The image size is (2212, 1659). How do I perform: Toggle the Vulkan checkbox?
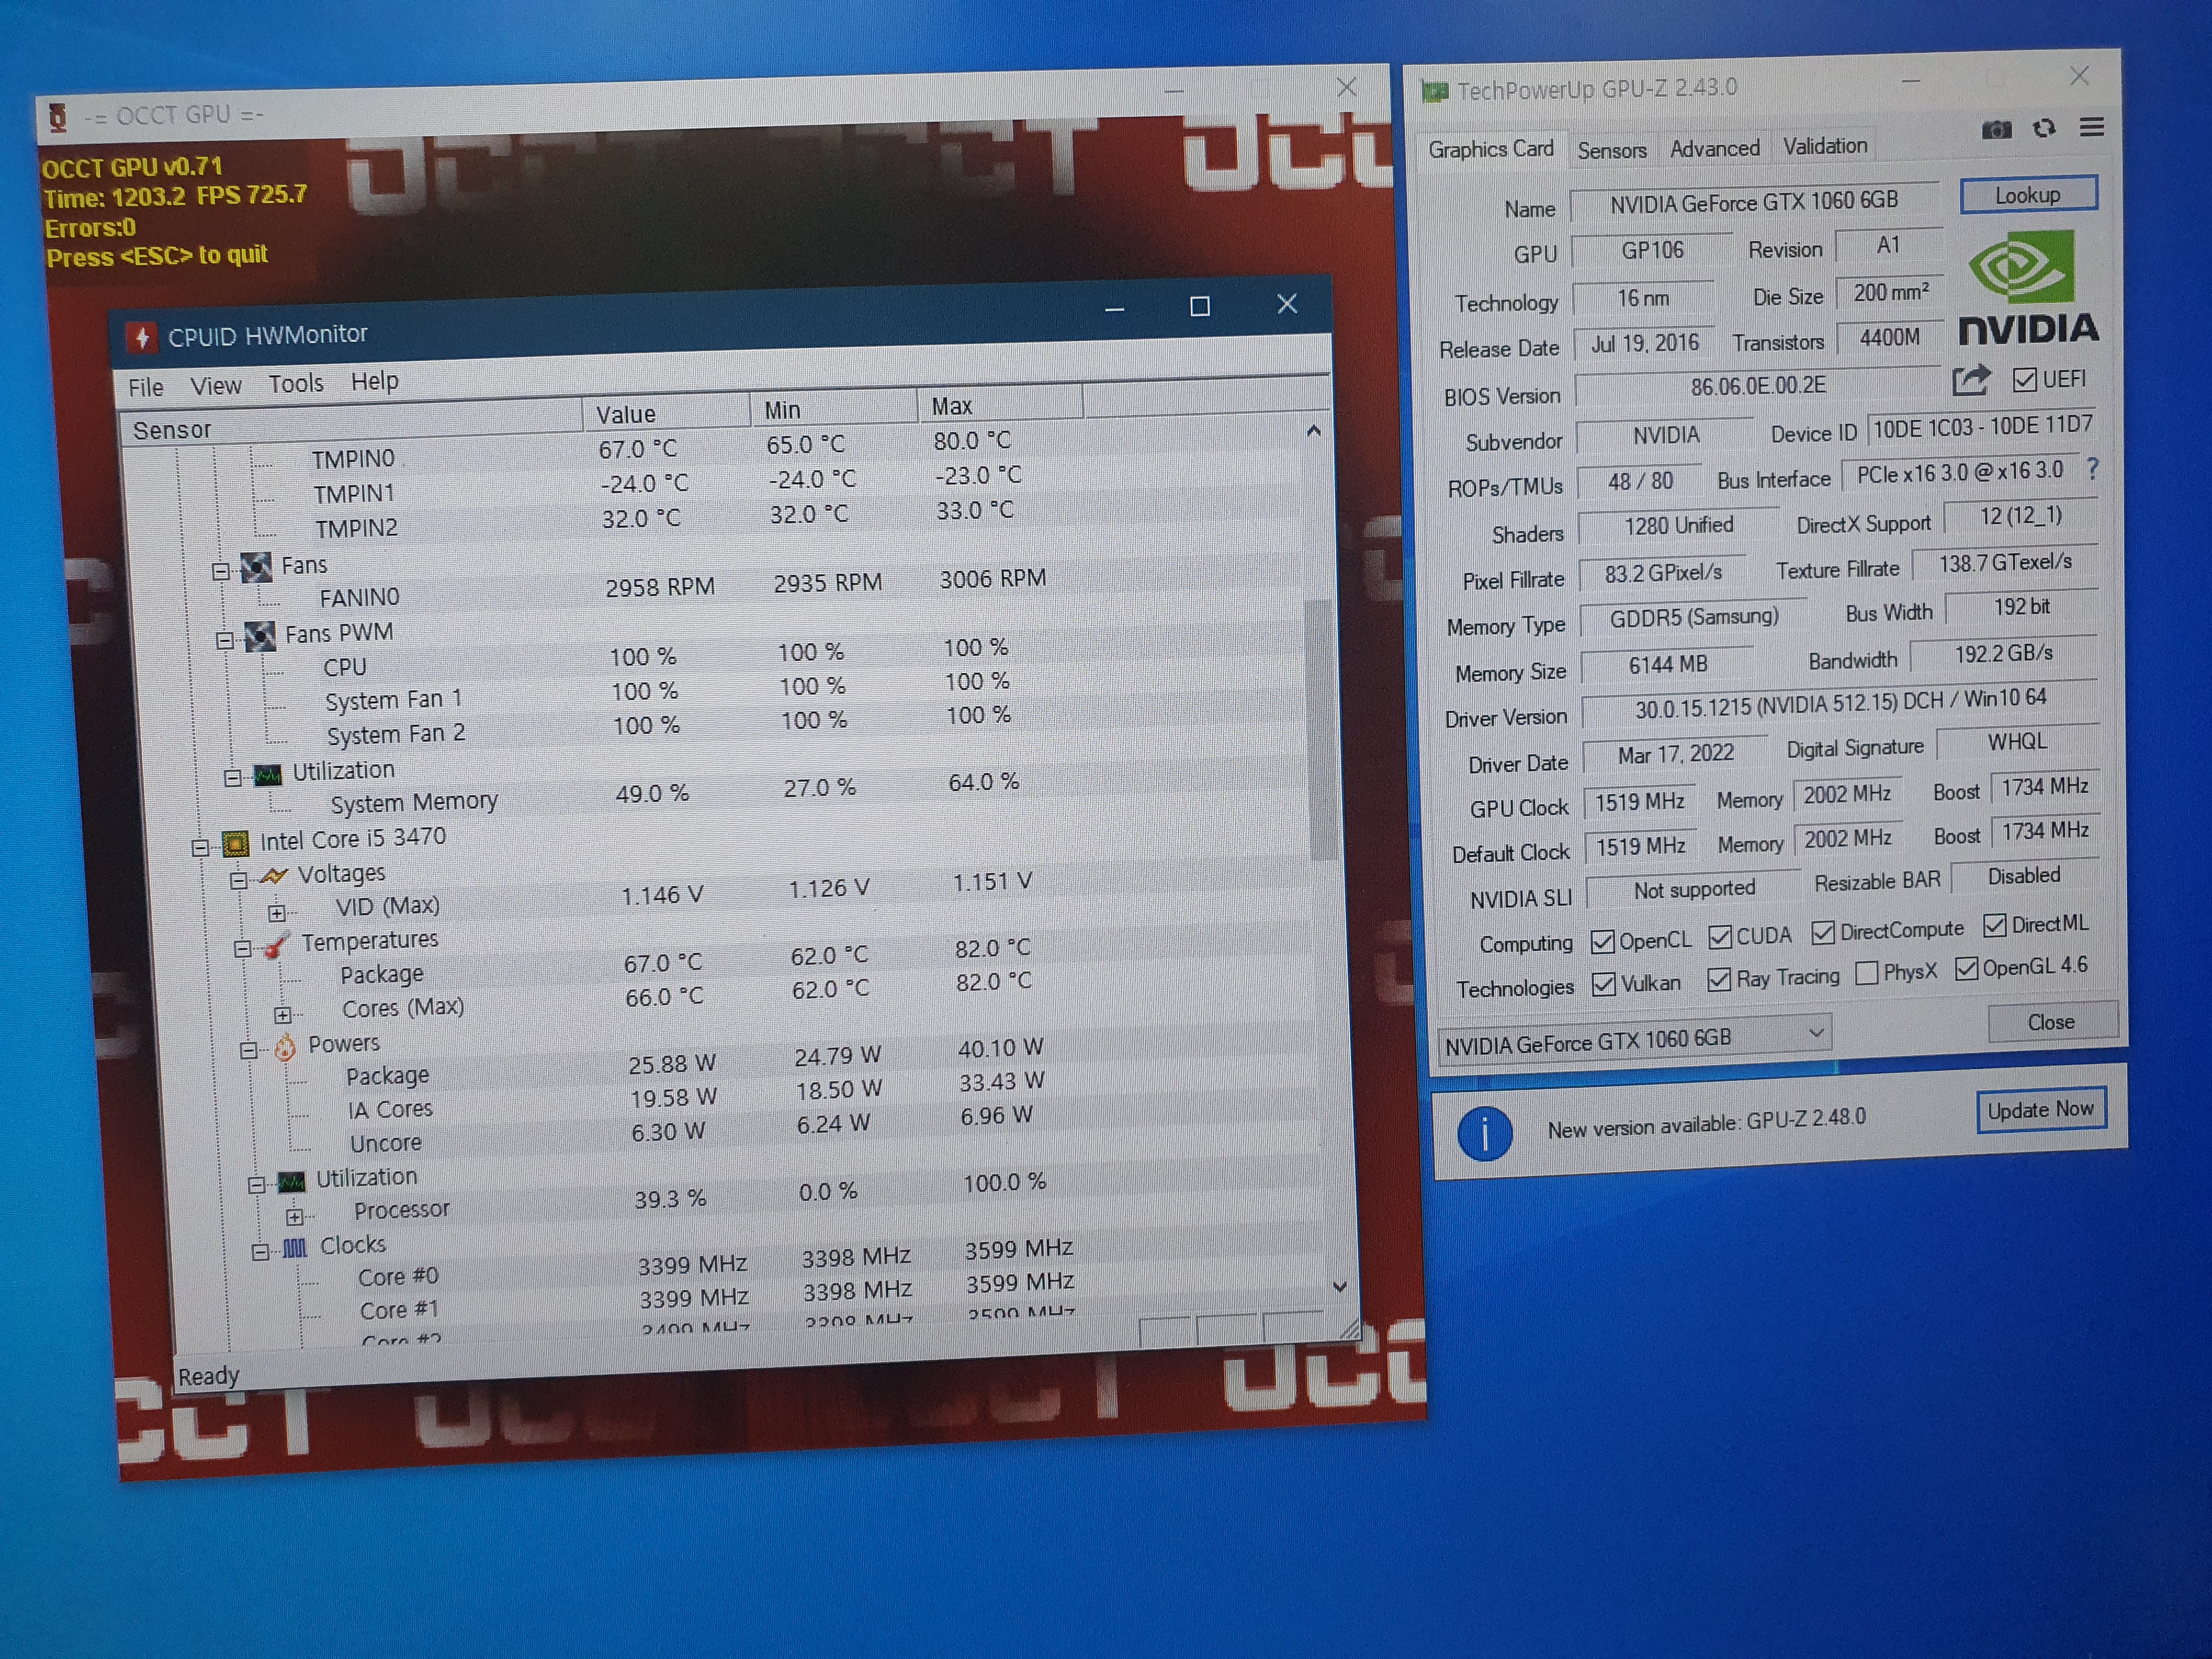pos(1603,984)
